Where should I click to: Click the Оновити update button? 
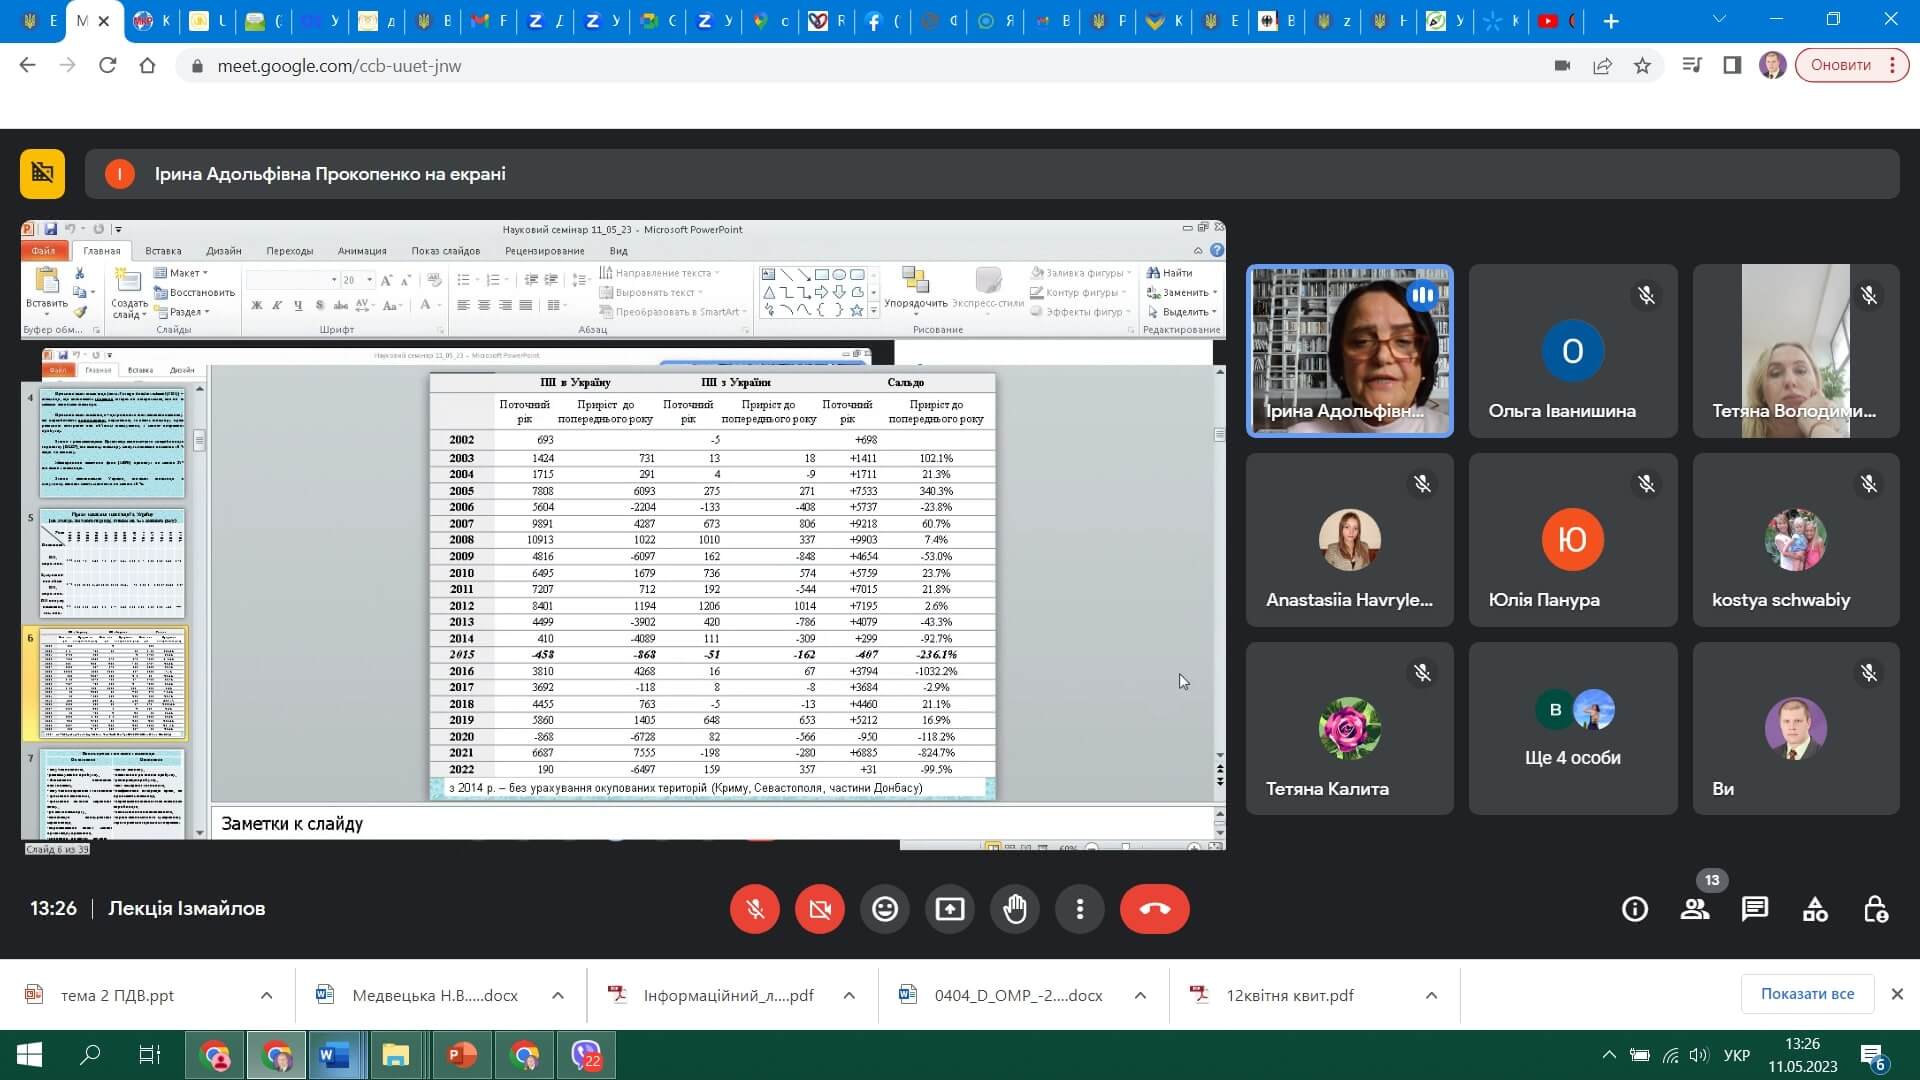tap(1851, 66)
